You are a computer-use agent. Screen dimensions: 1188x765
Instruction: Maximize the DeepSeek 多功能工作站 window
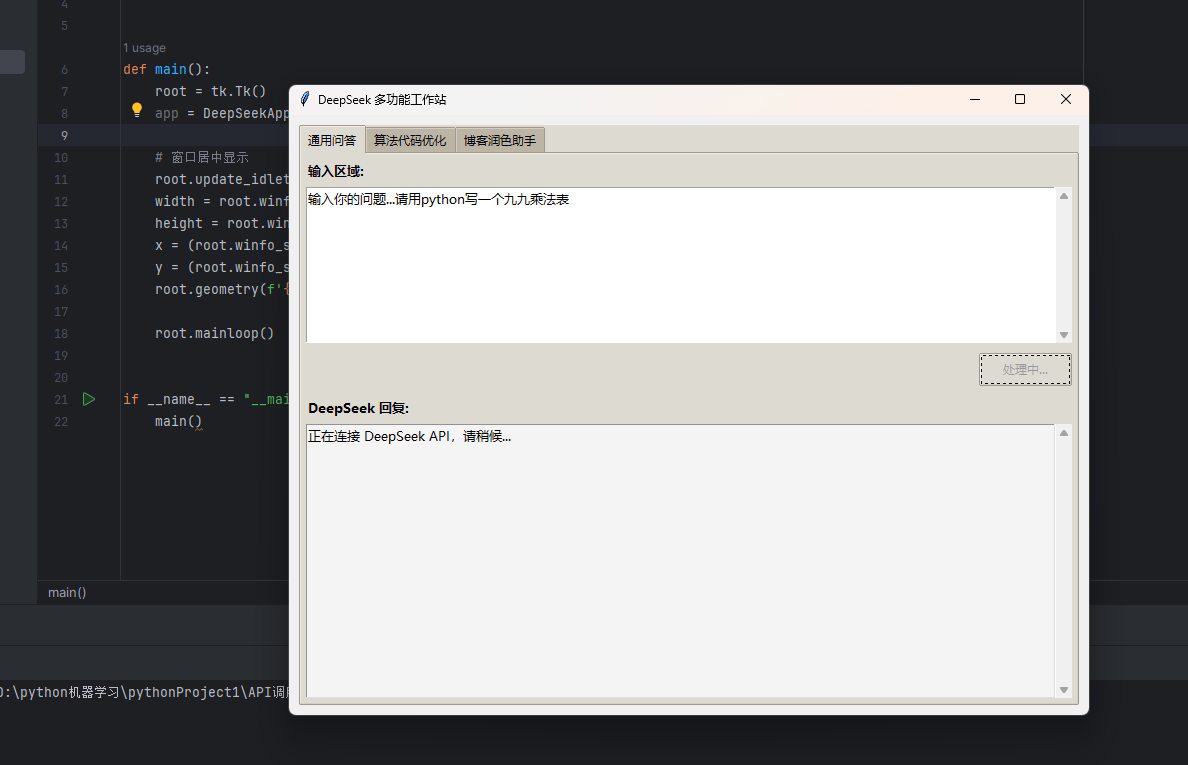1020,99
